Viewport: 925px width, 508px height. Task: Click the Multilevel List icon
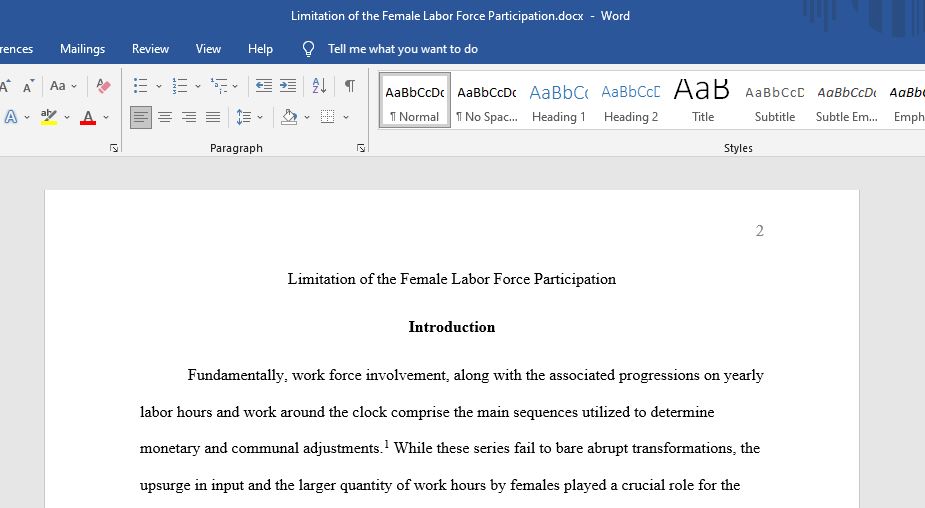point(219,86)
